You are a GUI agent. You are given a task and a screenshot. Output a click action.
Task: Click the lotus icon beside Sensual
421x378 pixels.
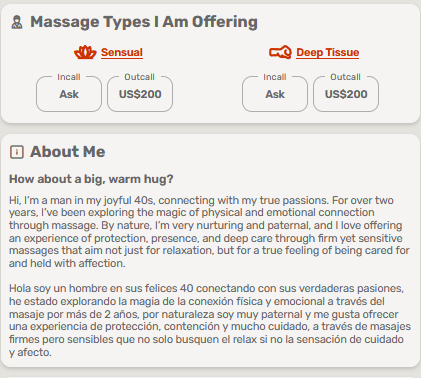(x=85, y=52)
